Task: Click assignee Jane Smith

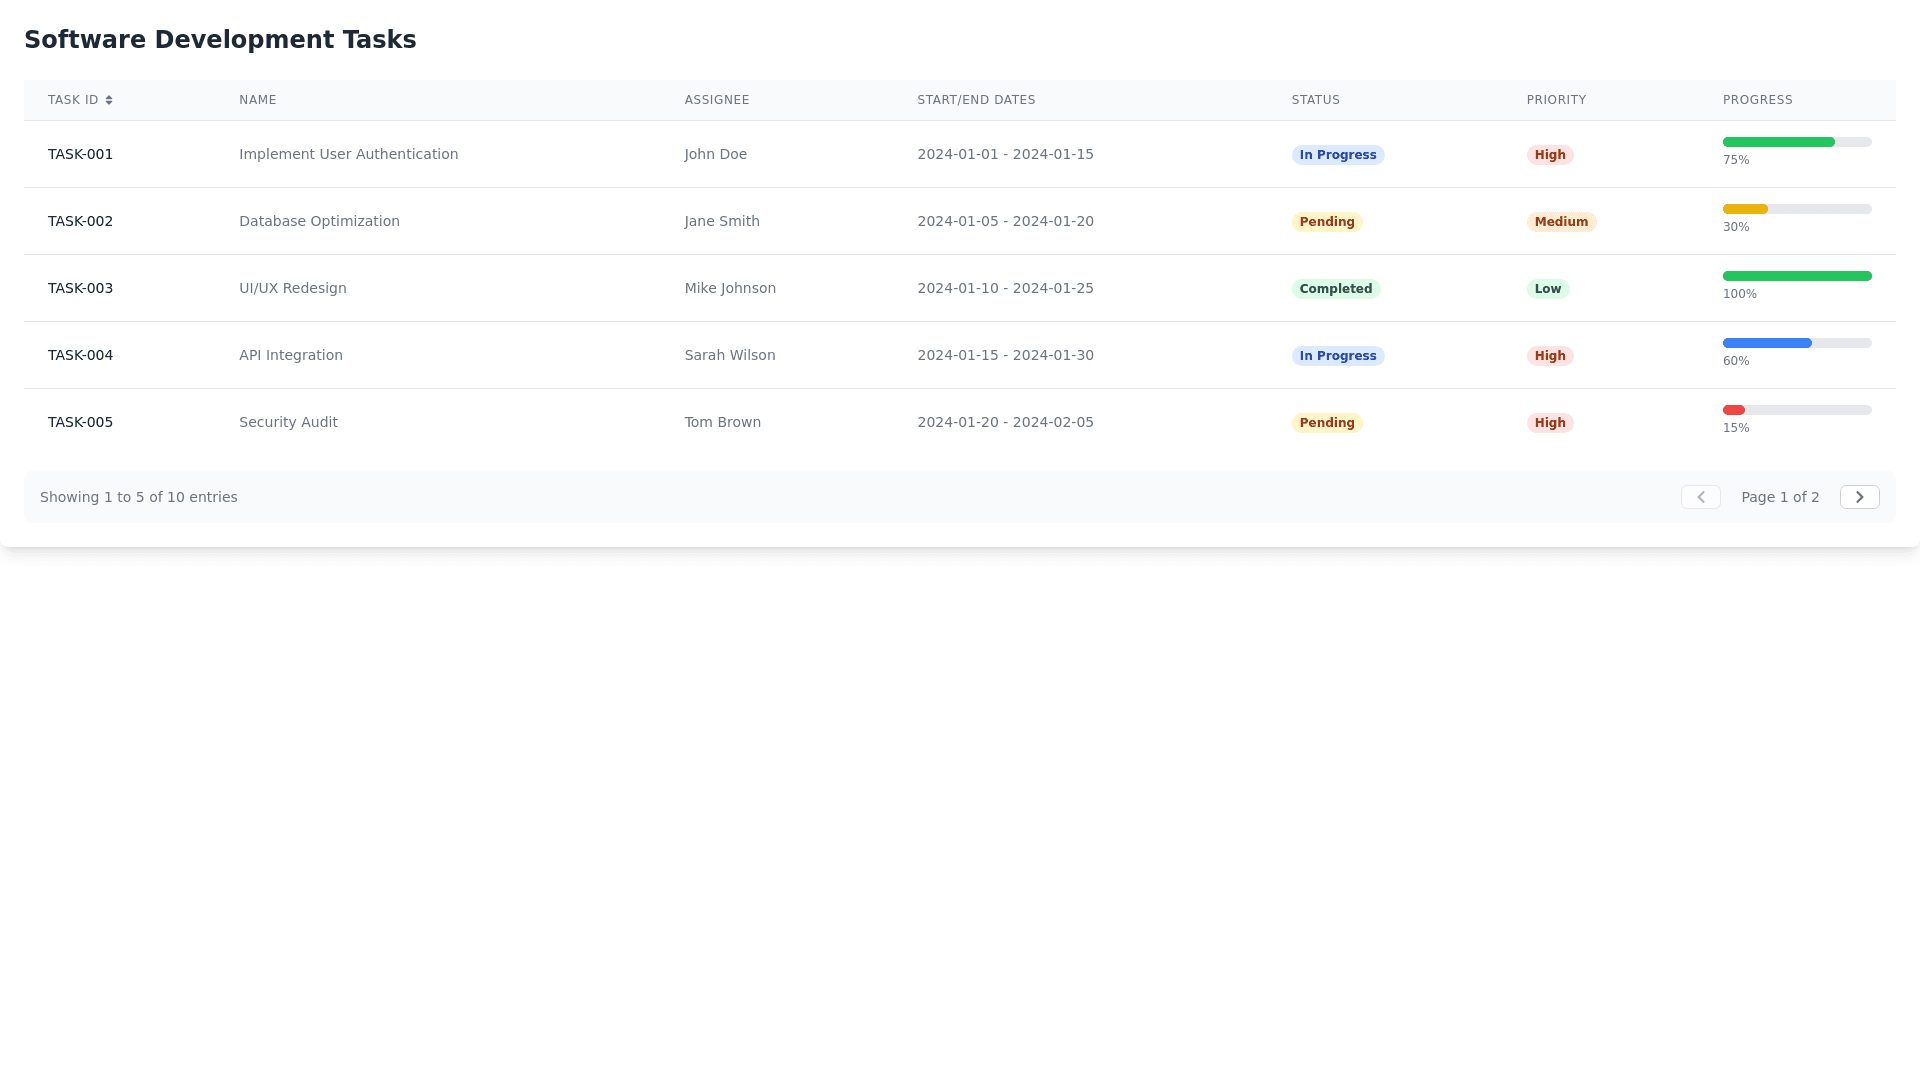Action: [721, 221]
